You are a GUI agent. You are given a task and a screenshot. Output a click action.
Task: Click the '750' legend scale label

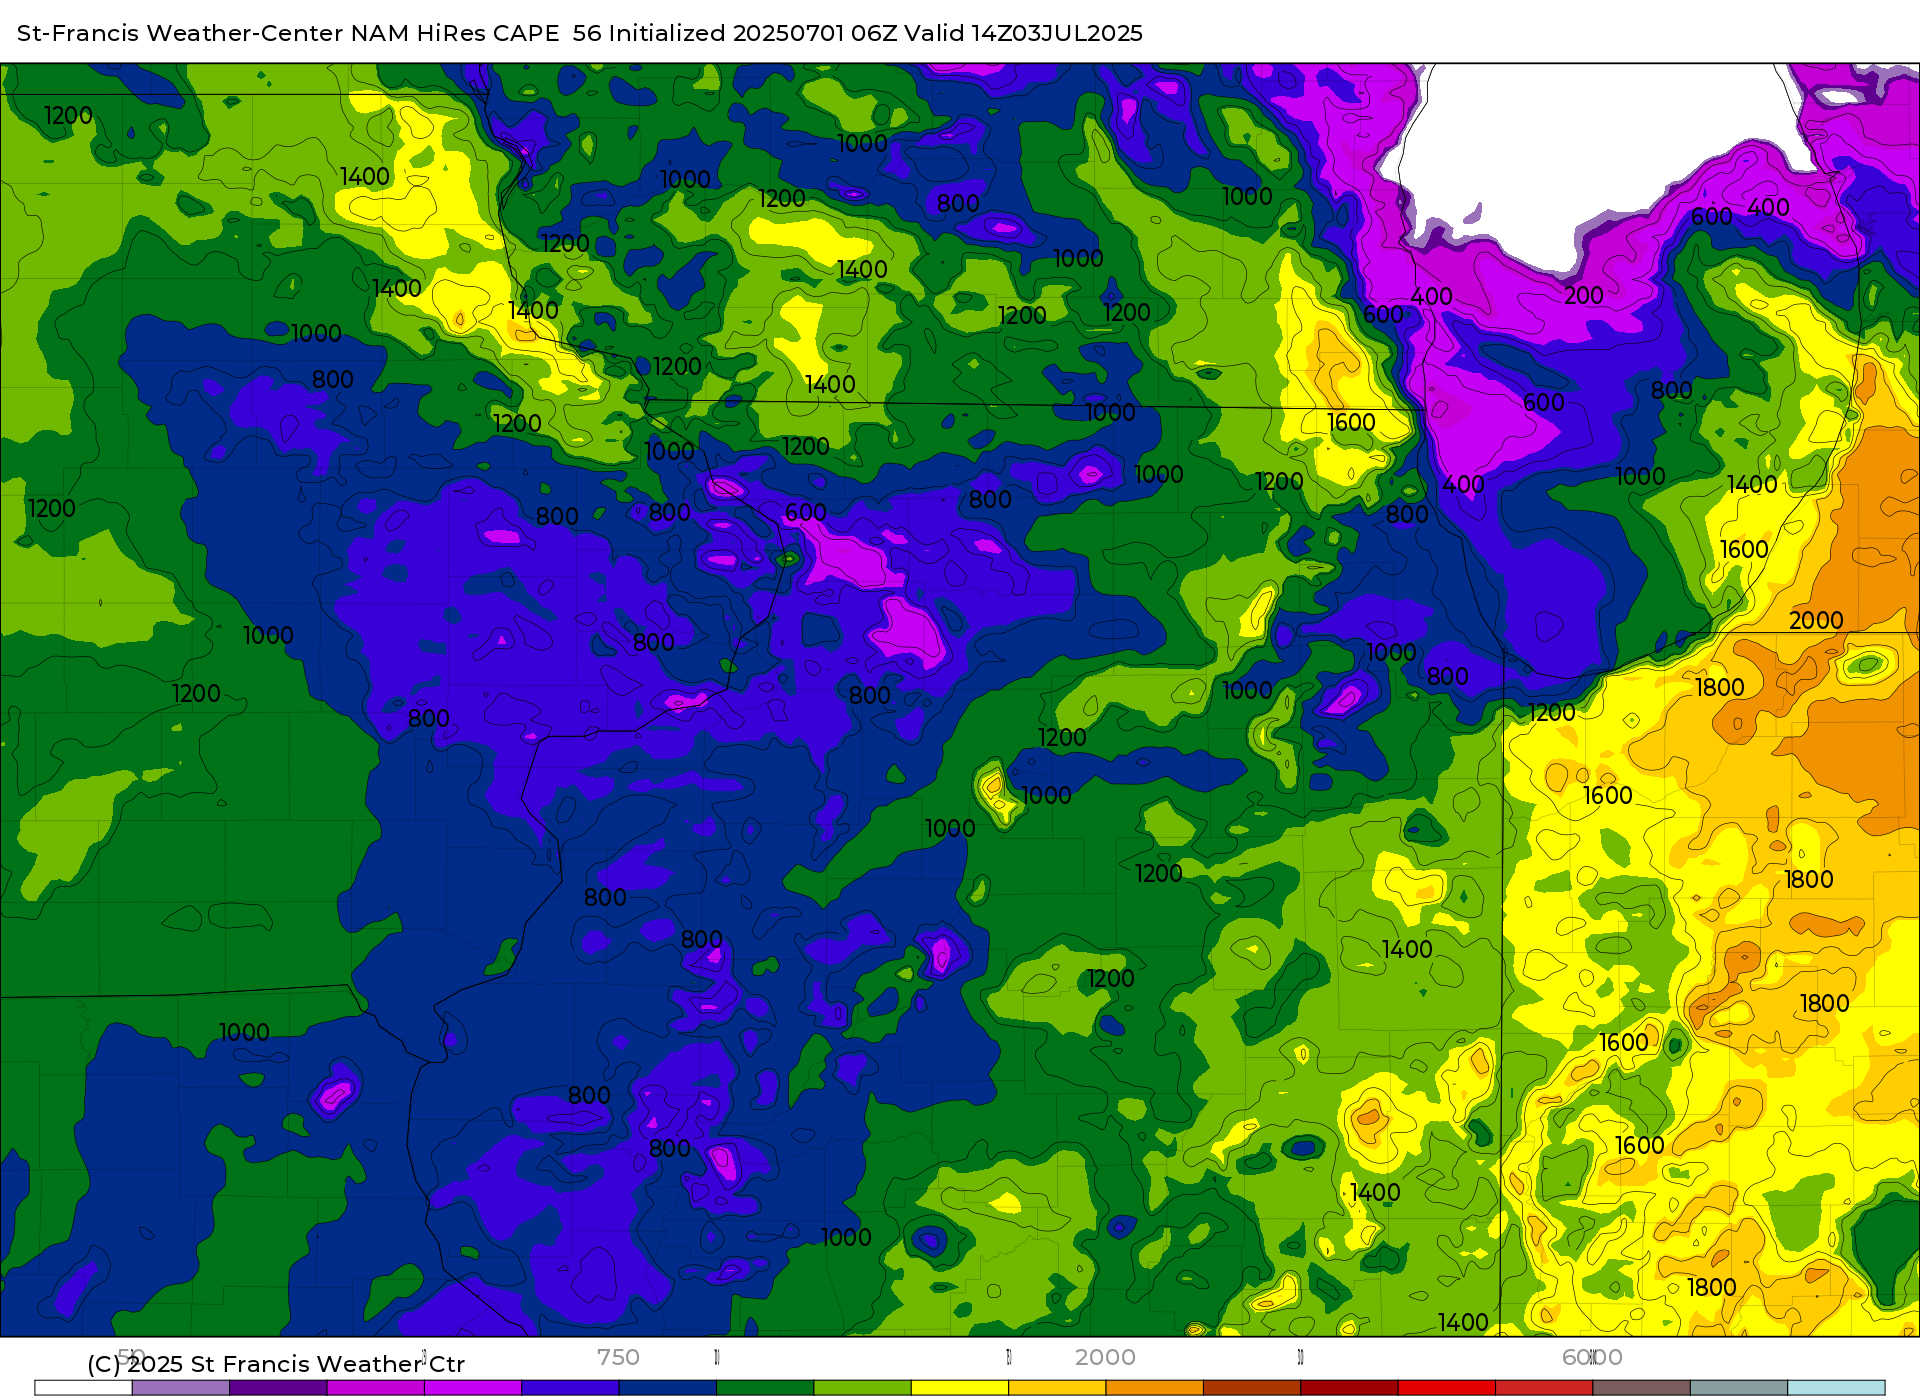(x=618, y=1357)
